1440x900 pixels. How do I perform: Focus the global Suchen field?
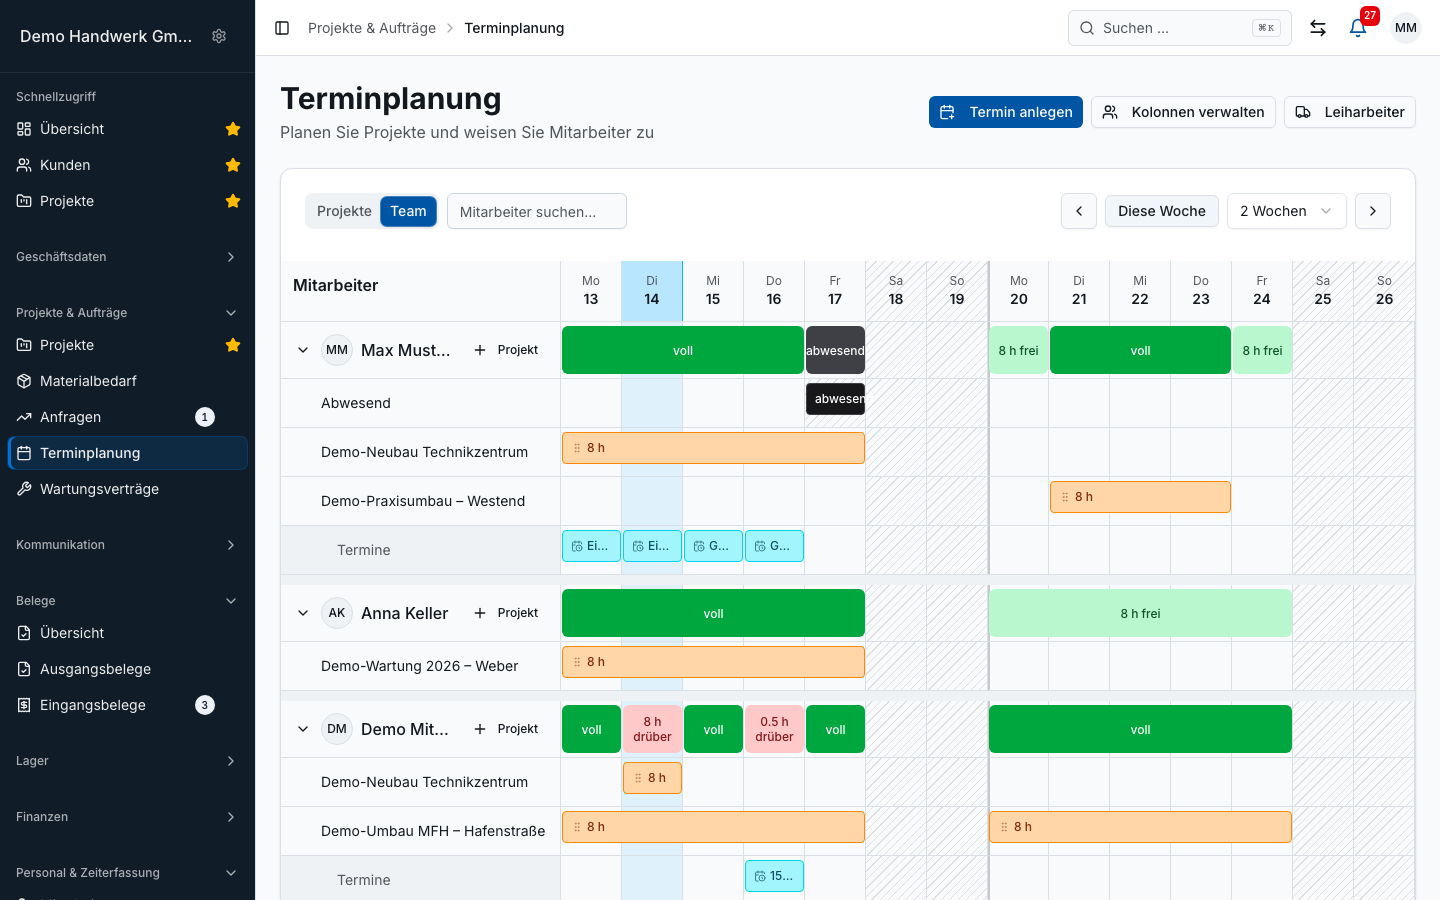tap(1180, 28)
